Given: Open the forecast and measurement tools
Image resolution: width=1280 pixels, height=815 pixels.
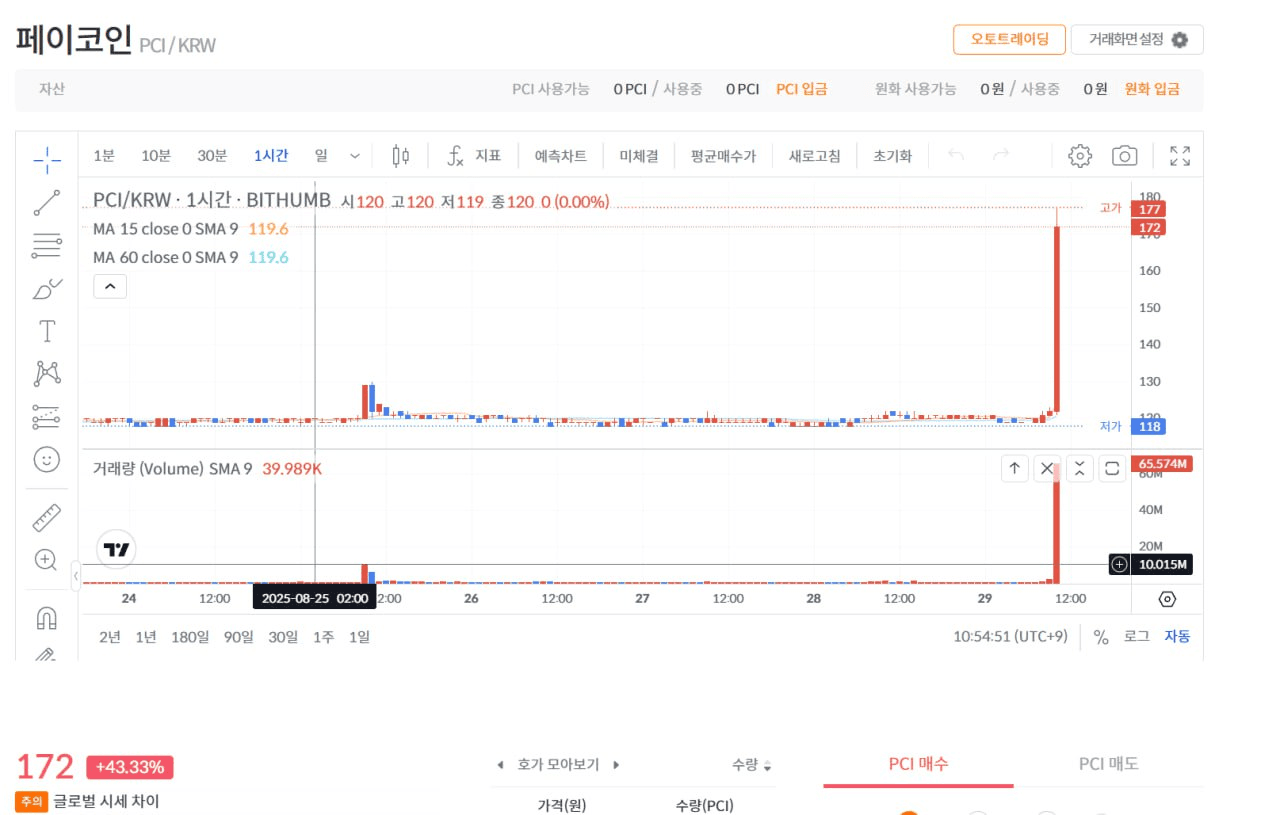Looking at the screenshot, I should [x=47, y=416].
